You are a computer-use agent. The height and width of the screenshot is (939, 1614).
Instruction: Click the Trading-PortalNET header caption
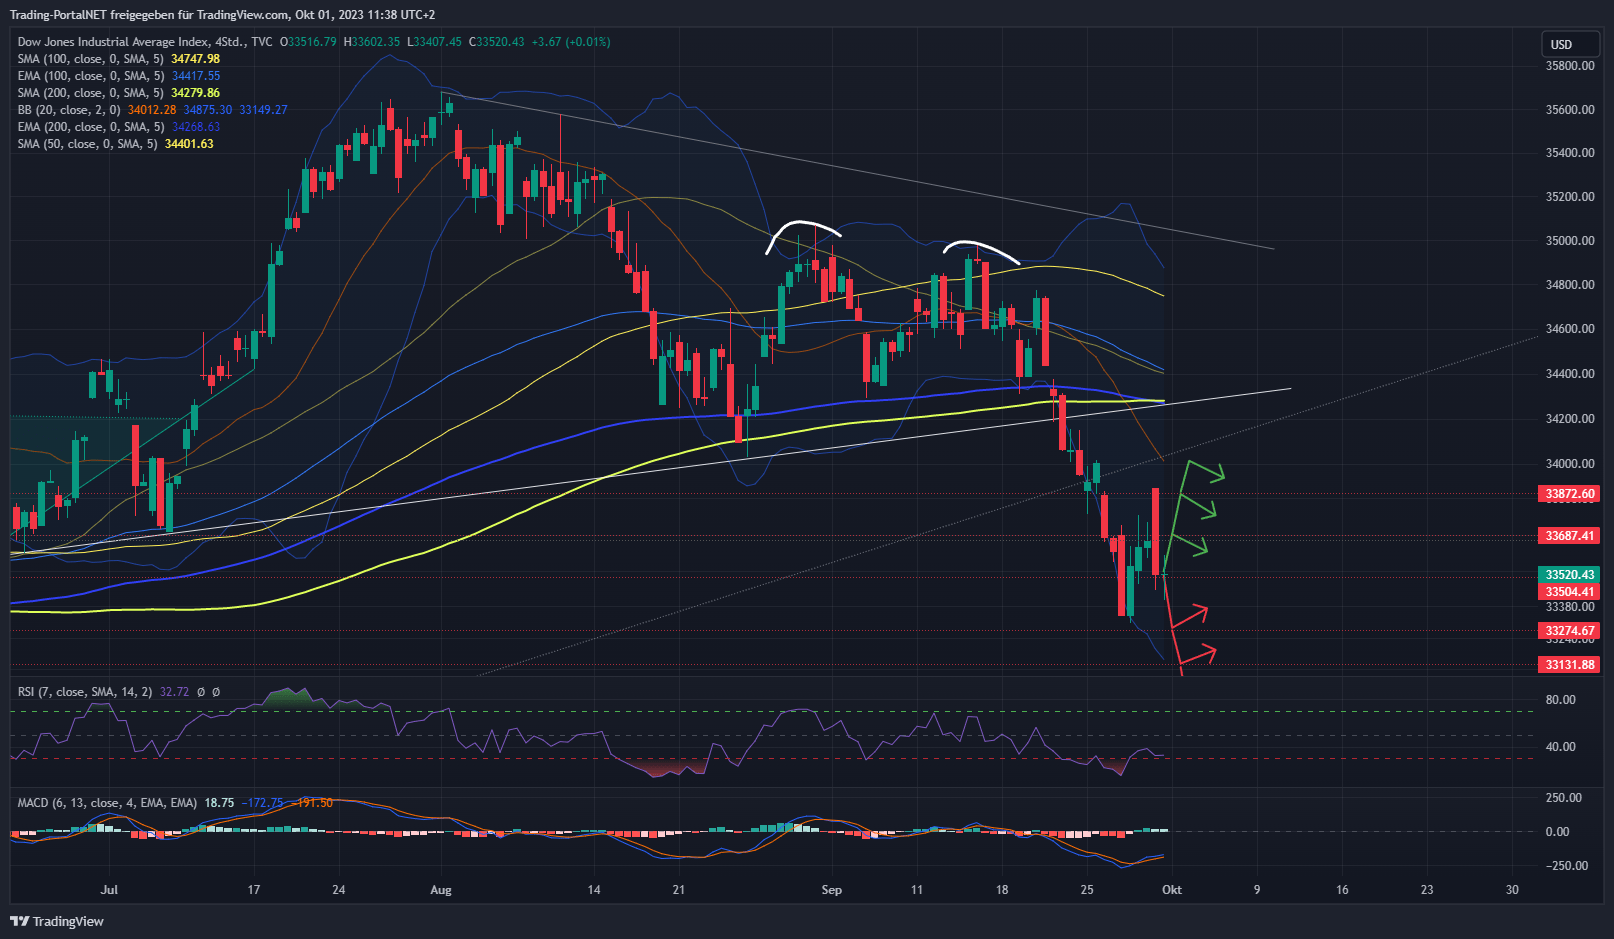click(x=222, y=15)
